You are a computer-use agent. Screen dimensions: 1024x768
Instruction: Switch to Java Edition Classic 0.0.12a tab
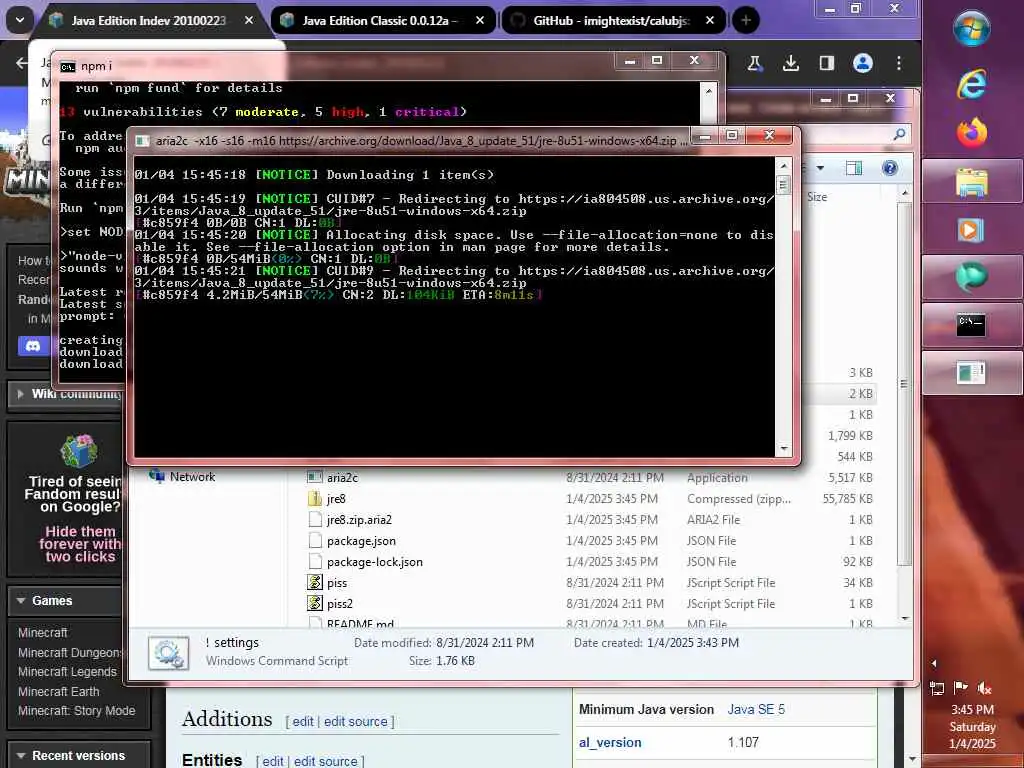379,20
